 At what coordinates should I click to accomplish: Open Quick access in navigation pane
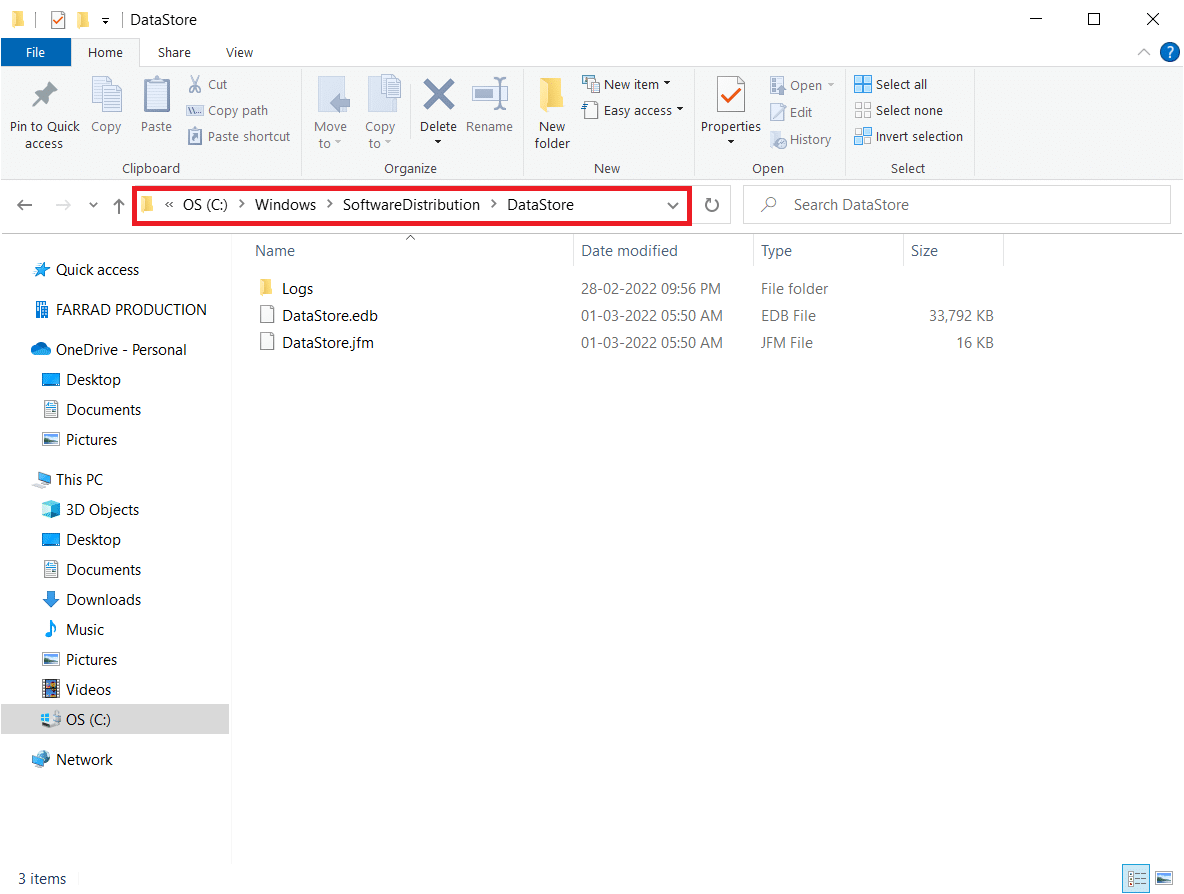97,270
